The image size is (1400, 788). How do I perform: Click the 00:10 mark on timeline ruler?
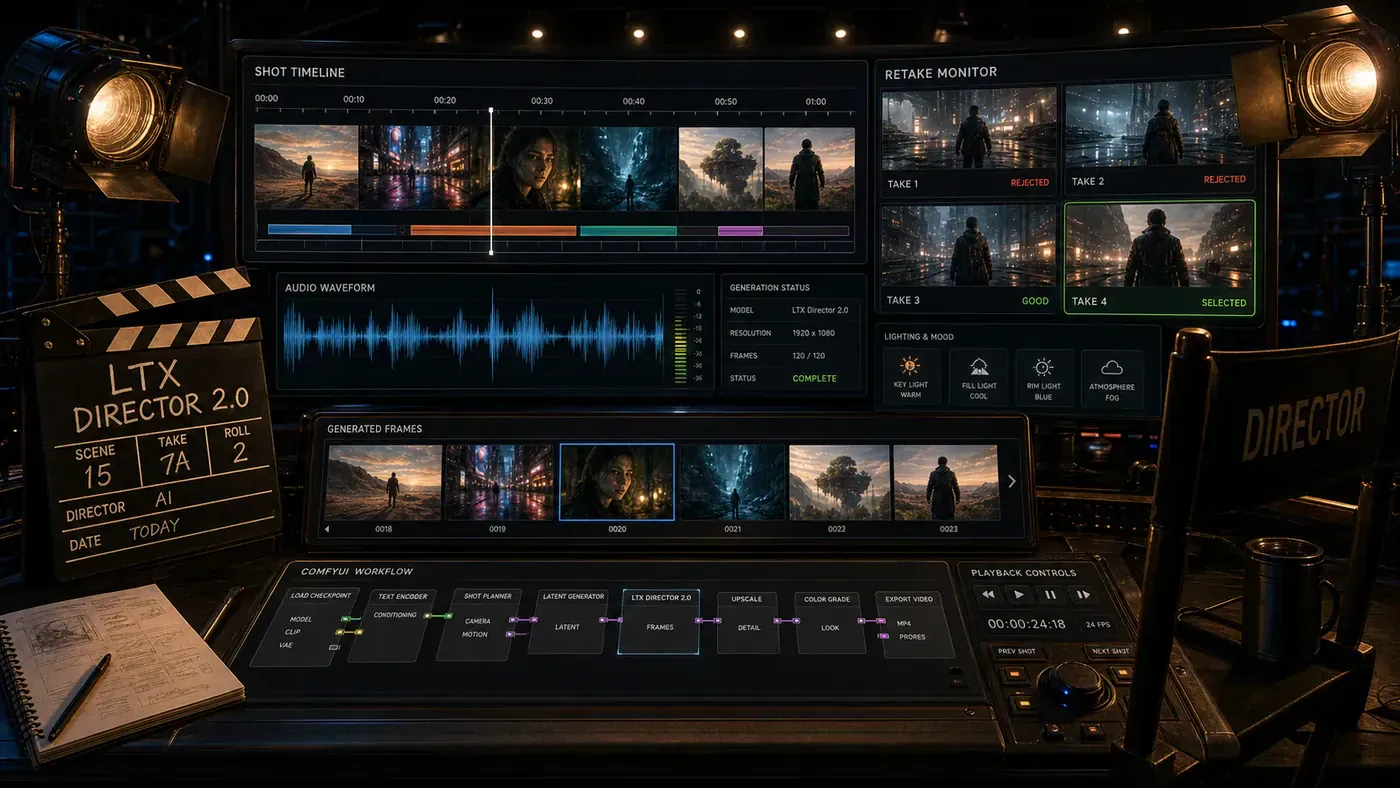click(x=354, y=100)
